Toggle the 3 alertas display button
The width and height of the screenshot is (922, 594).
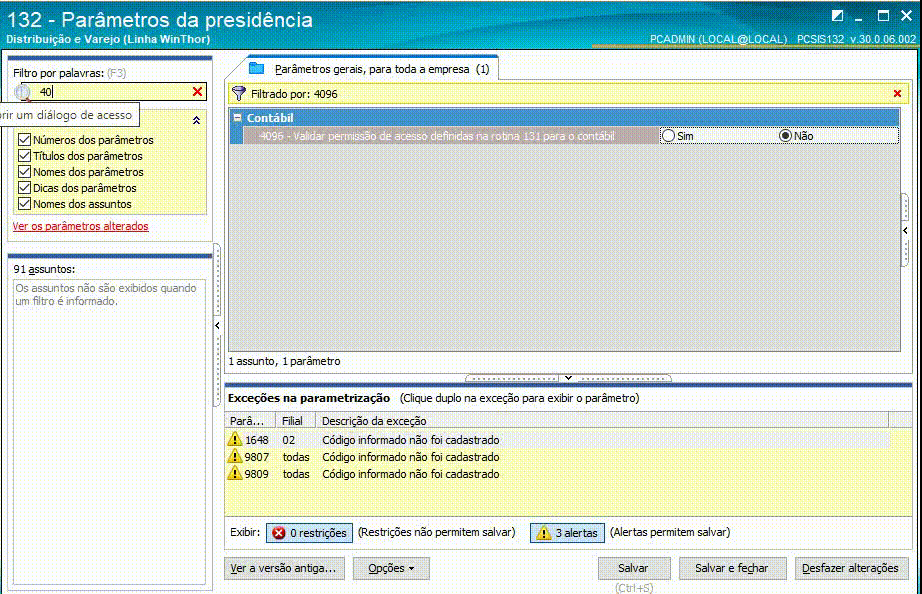(x=567, y=532)
